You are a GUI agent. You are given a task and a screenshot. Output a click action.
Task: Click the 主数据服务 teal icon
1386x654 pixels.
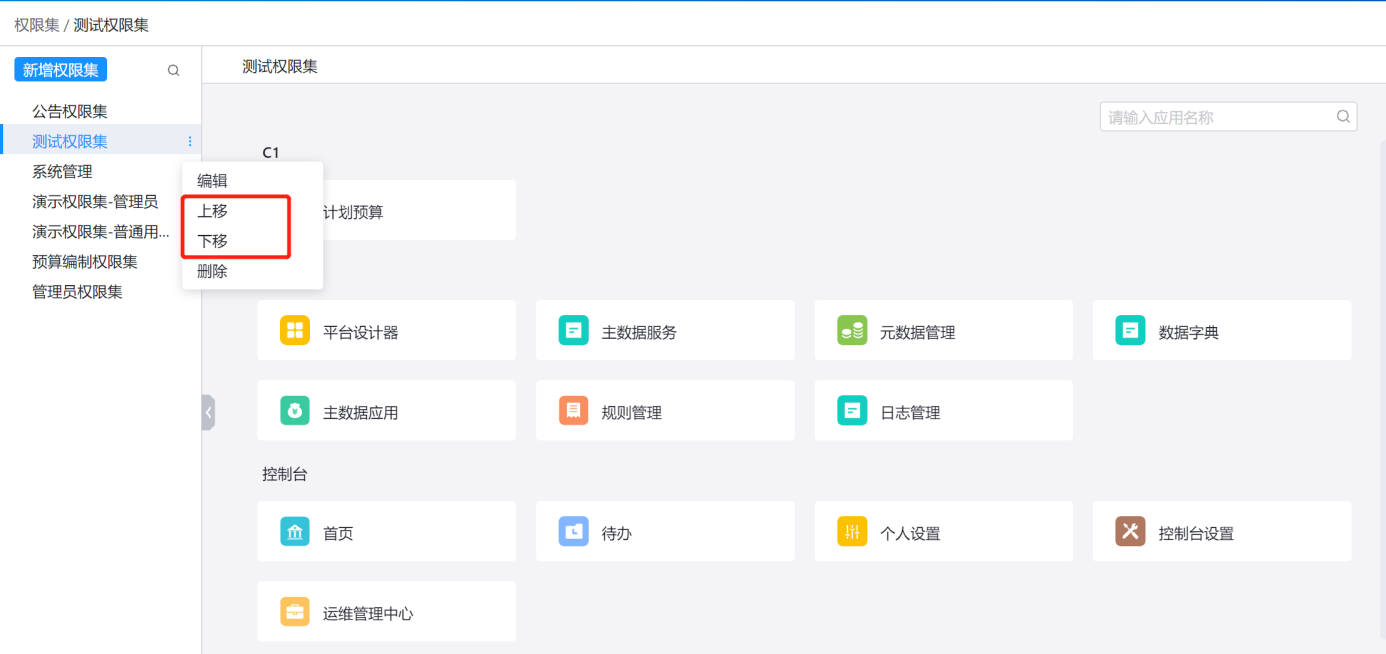(x=574, y=331)
